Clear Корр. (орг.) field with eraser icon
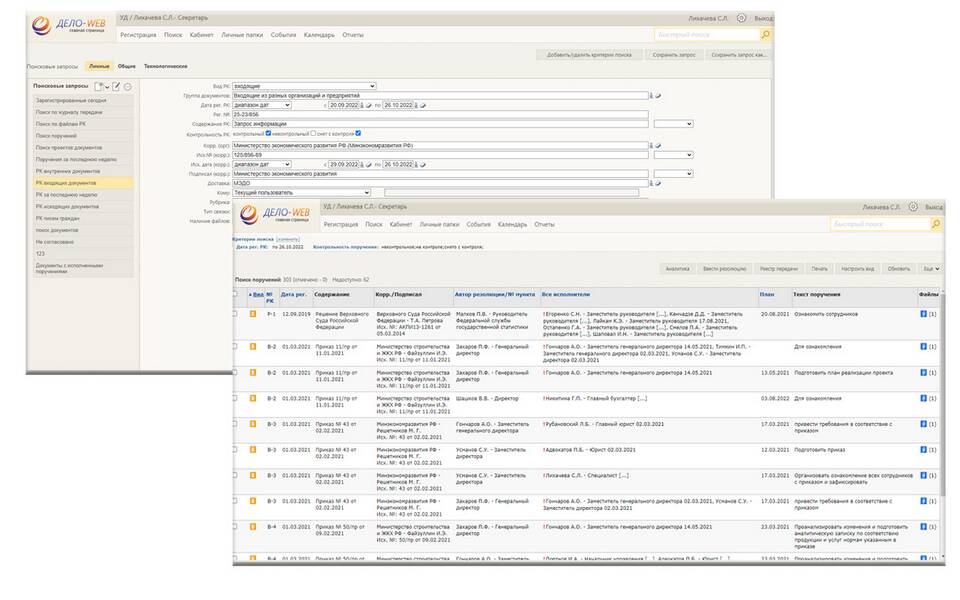Viewport: 960px width, 600px height. click(x=658, y=146)
